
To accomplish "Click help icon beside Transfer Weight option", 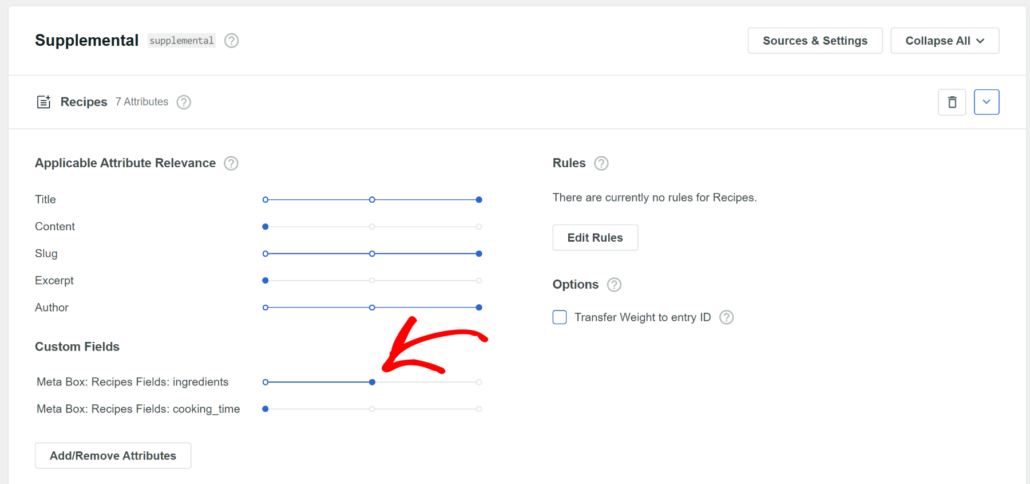I will tap(726, 318).
